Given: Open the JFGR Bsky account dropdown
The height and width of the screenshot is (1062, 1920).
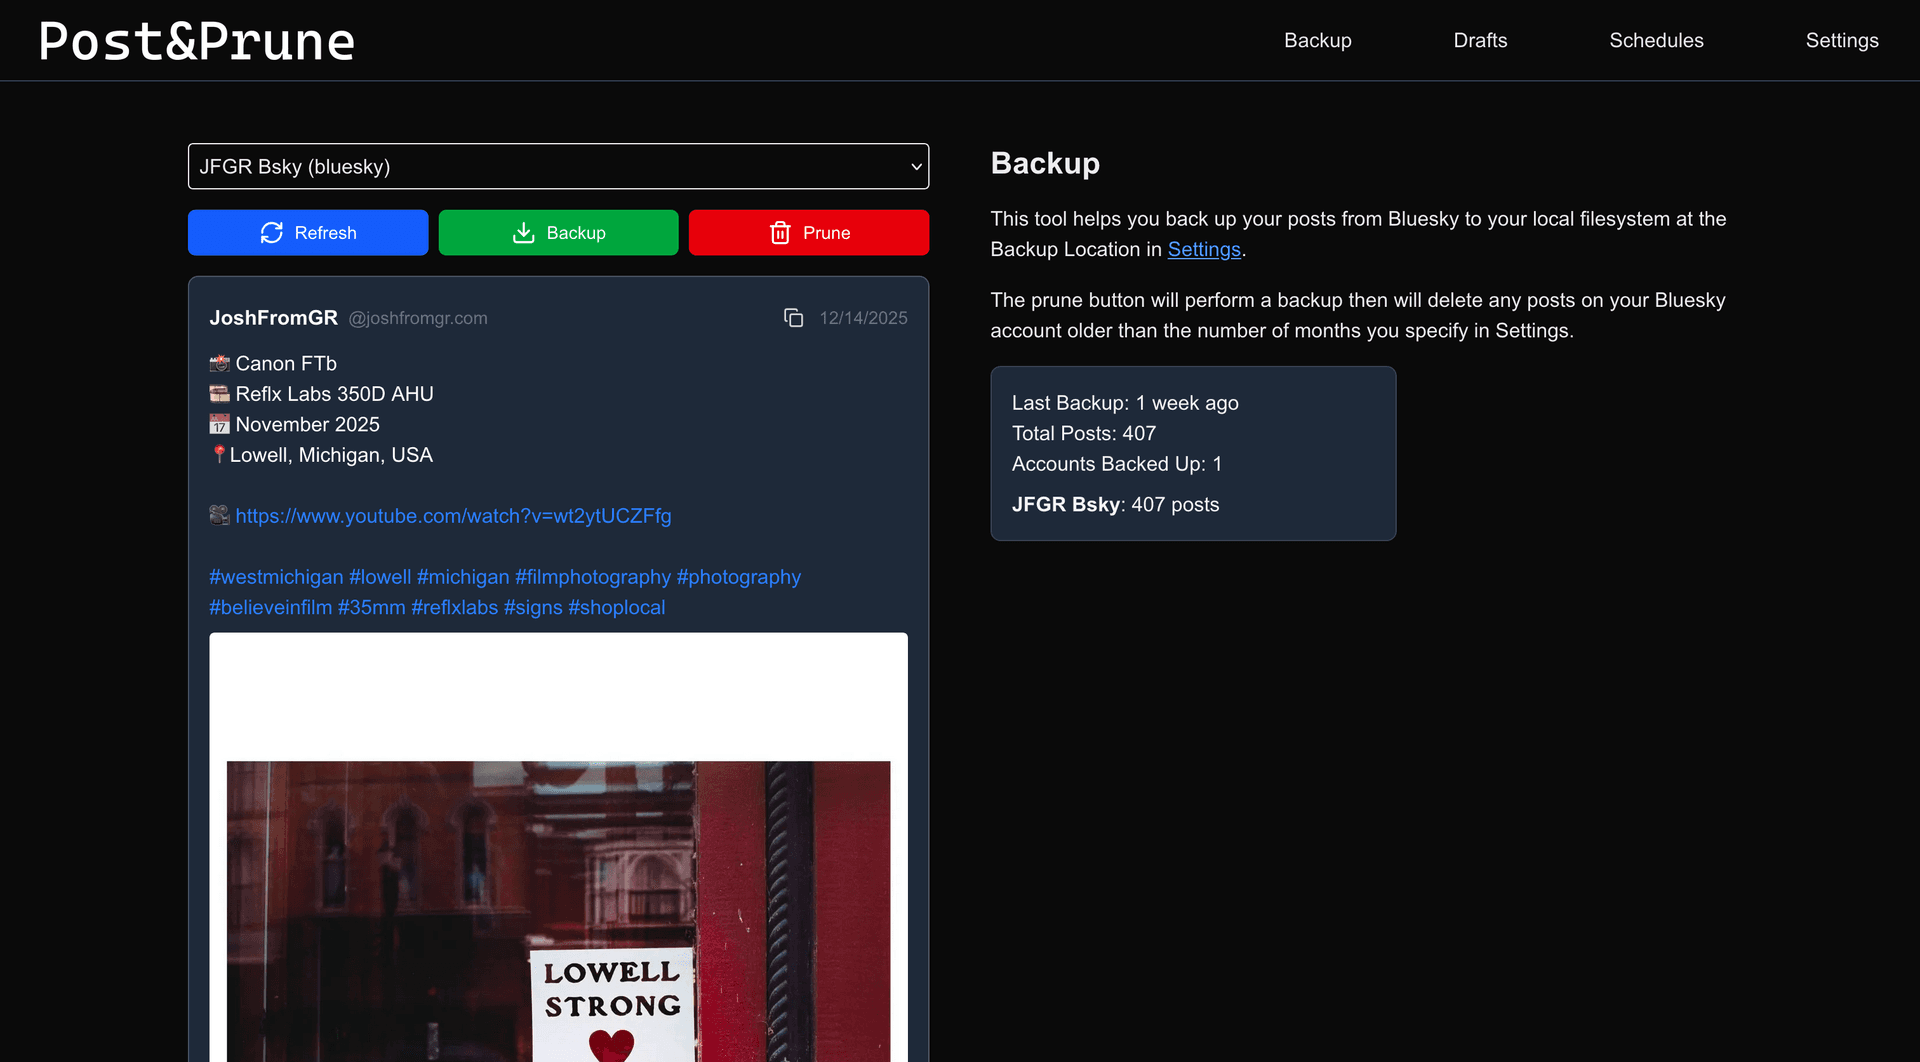Looking at the screenshot, I should (558, 166).
